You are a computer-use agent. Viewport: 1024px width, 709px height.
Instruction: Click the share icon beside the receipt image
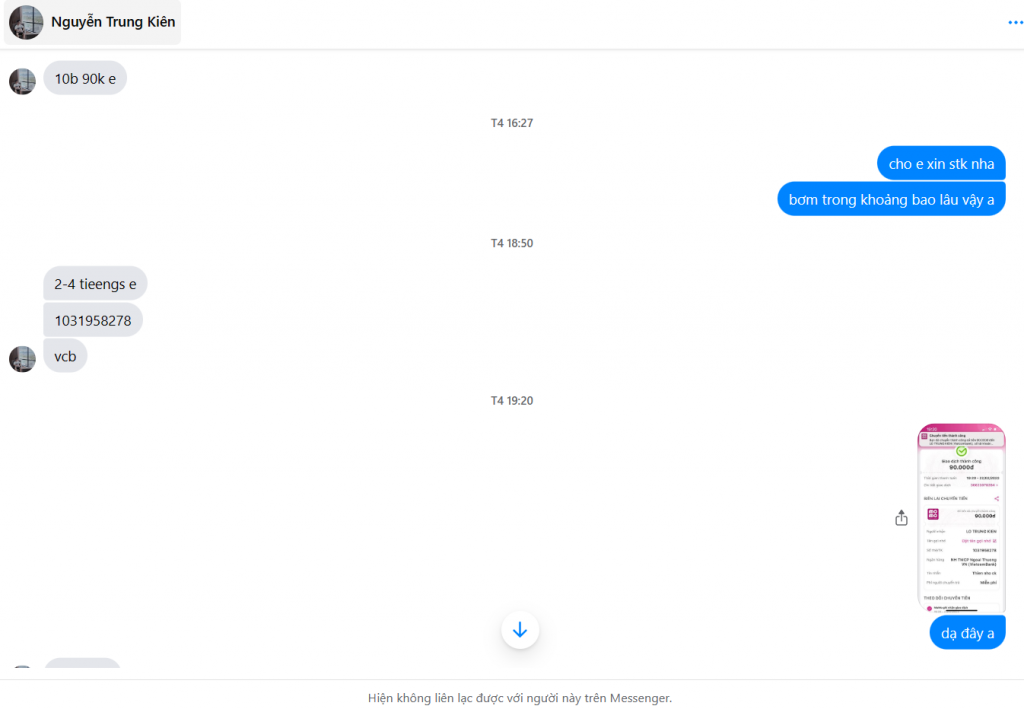[x=901, y=518]
